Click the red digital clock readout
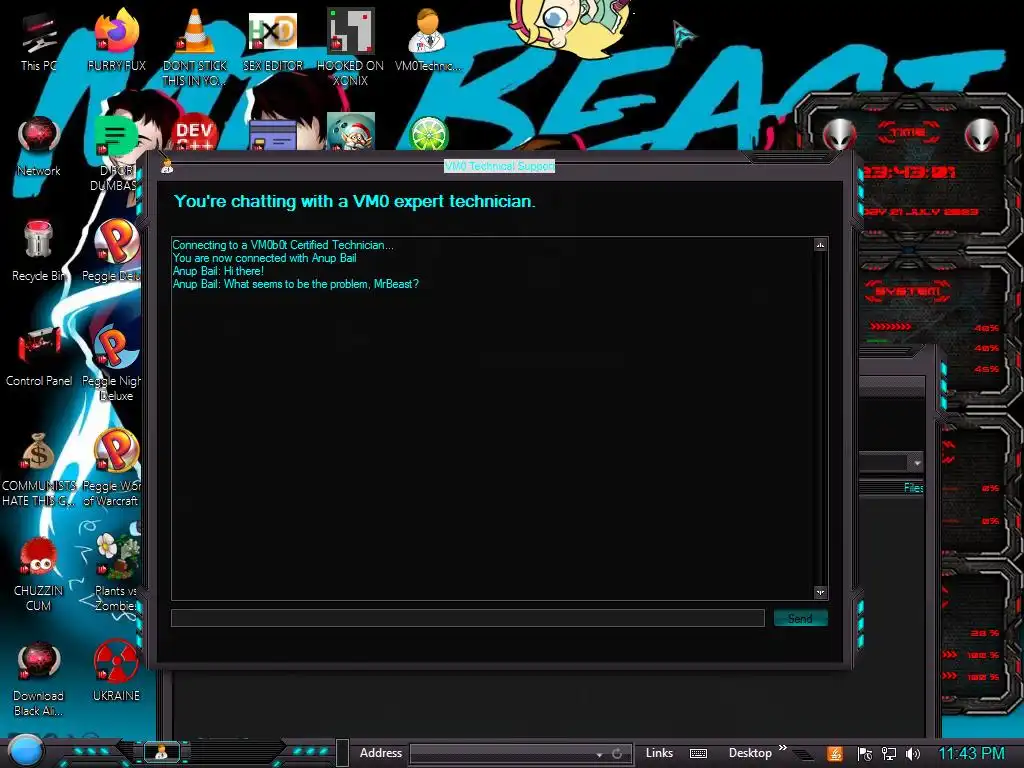The image size is (1024, 768). [x=909, y=172]
